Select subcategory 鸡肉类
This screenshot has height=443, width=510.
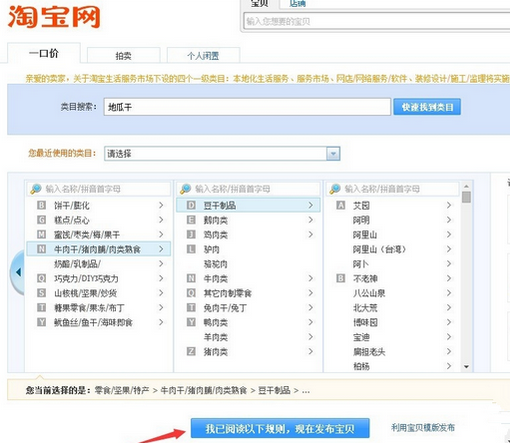[x=248, y=235]
